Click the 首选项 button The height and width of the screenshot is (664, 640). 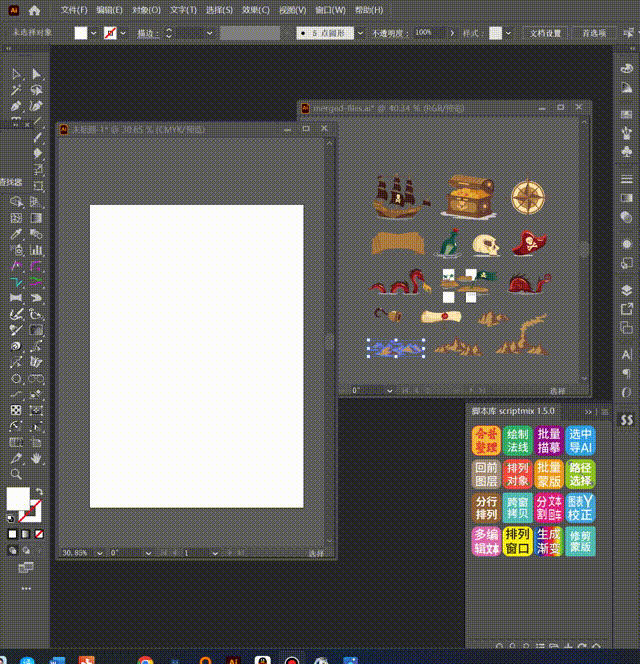point(594,33)
